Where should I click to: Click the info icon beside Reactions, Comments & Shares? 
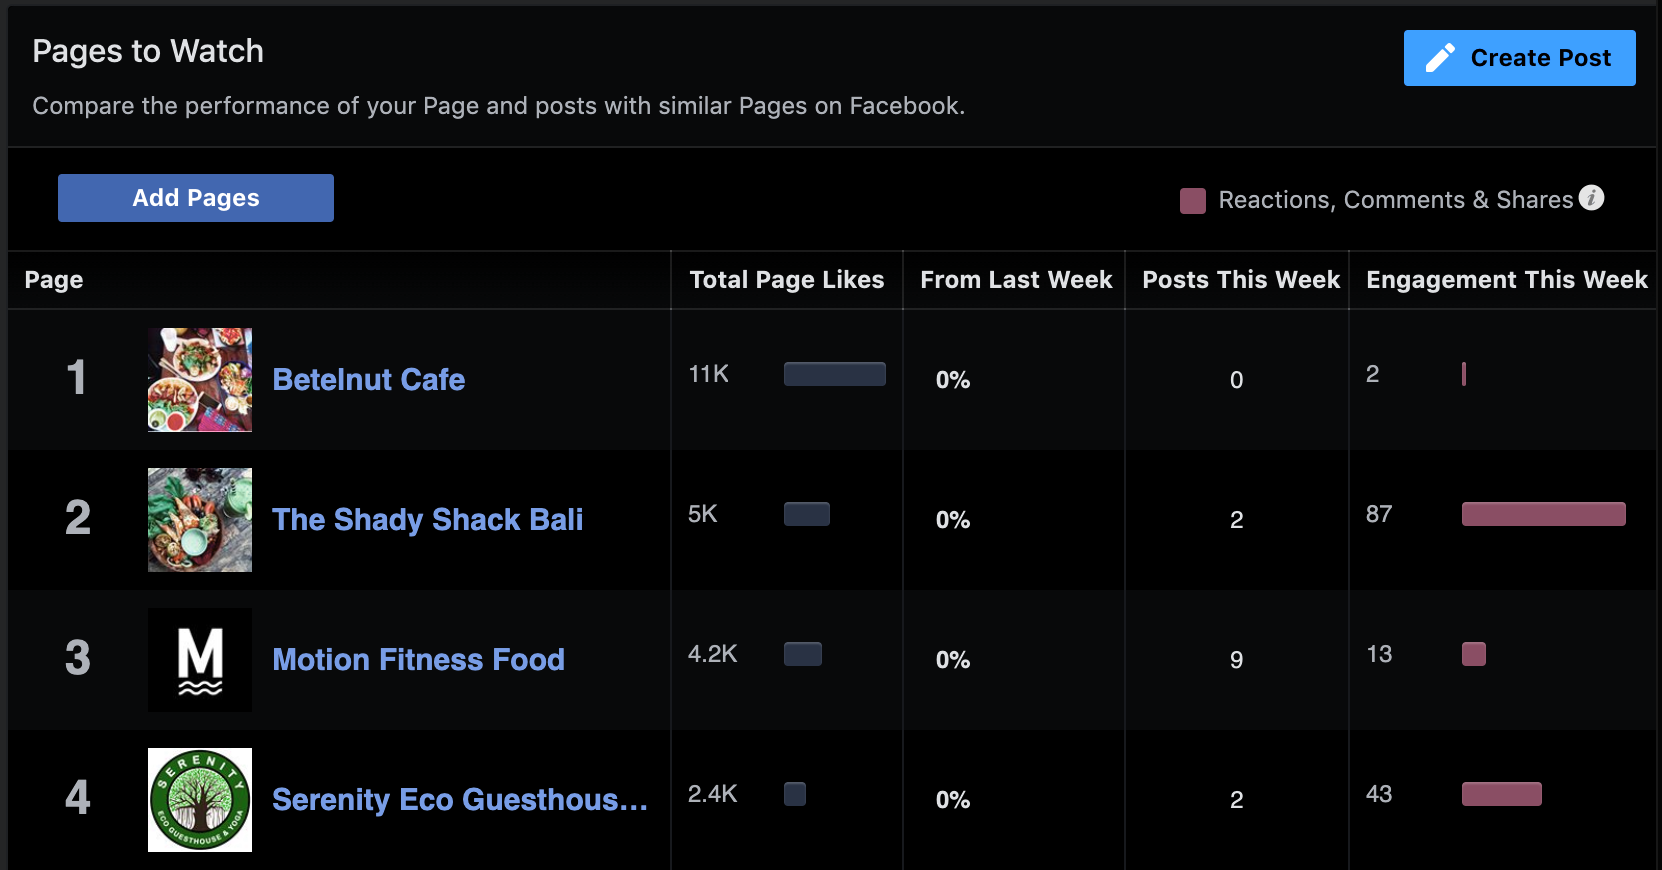[x=1591, y=198]
